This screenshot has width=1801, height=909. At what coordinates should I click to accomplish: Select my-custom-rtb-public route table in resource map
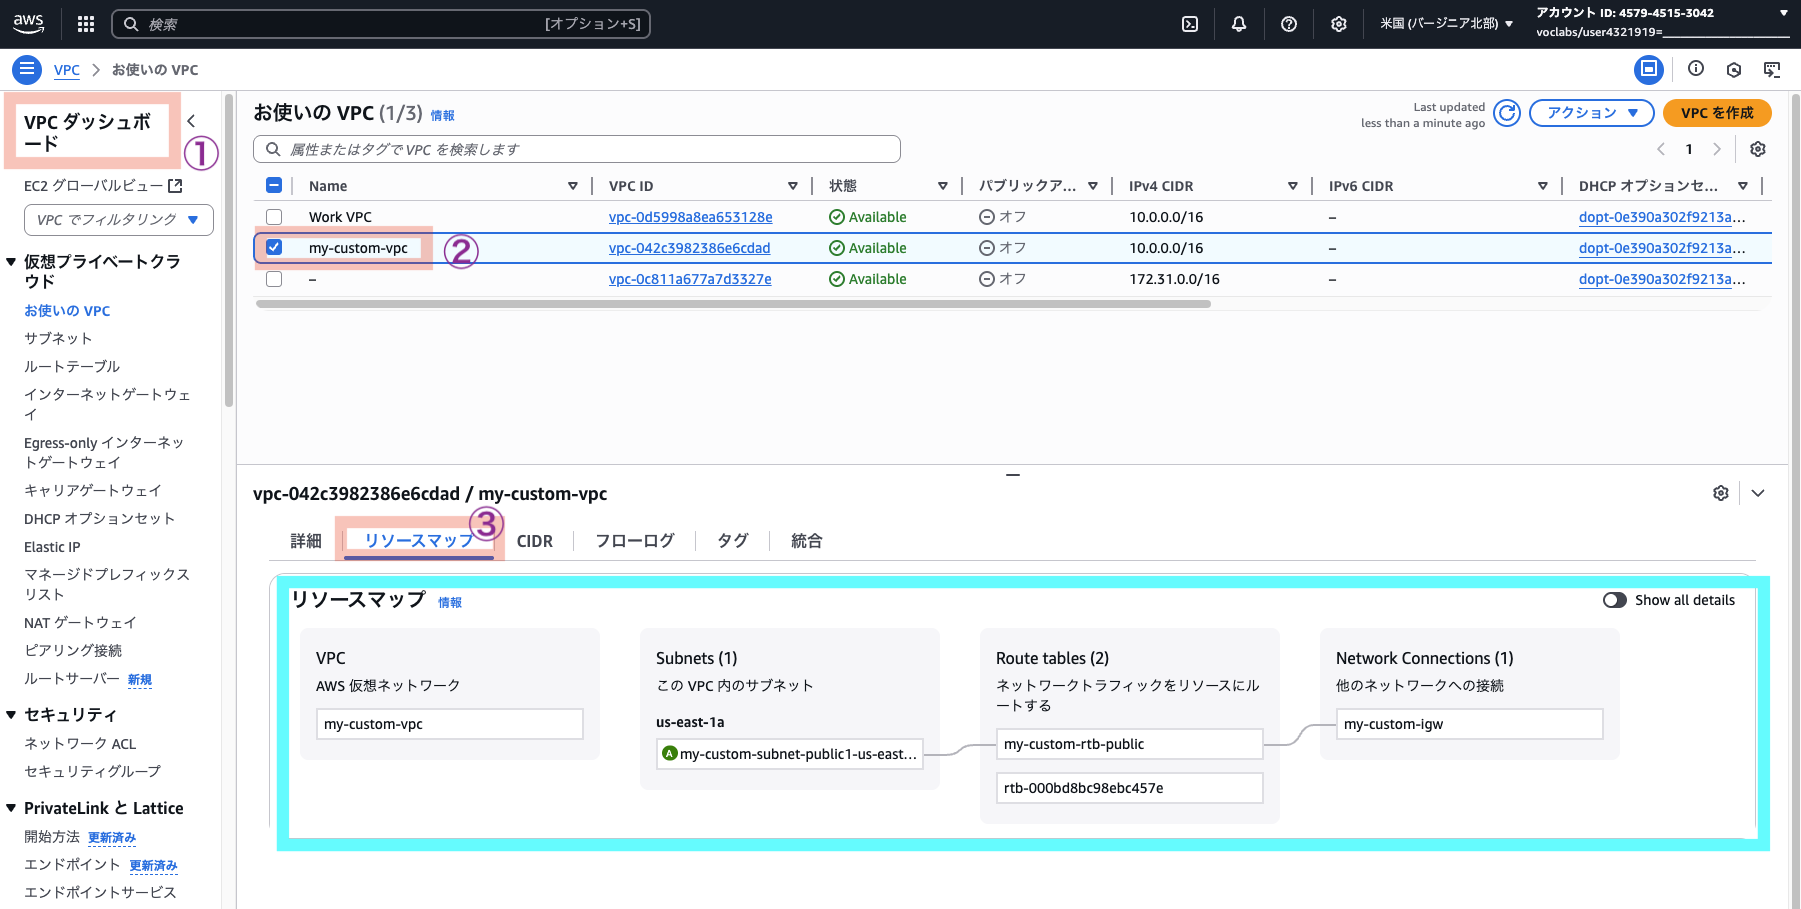click(x=1130, y=744)
